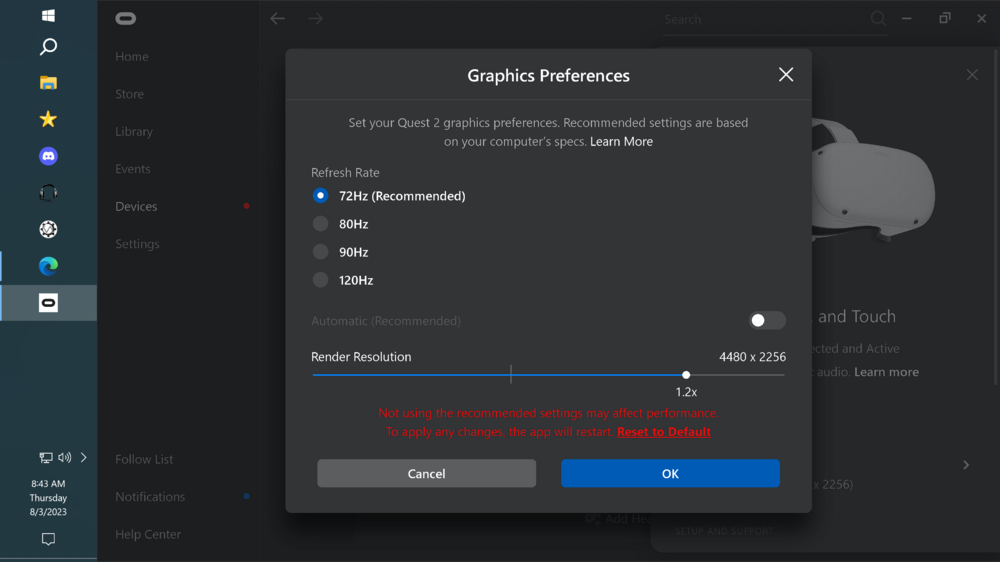Open the volume tray icon
1000x562 pixels.
64,457
